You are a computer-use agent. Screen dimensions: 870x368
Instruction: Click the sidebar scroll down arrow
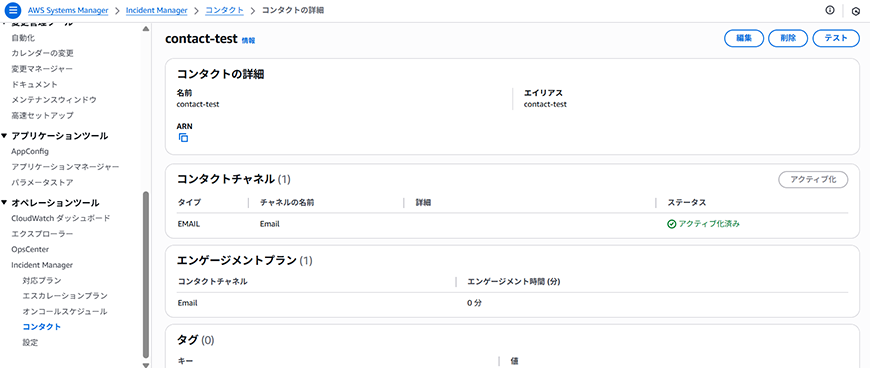[146, 365]
